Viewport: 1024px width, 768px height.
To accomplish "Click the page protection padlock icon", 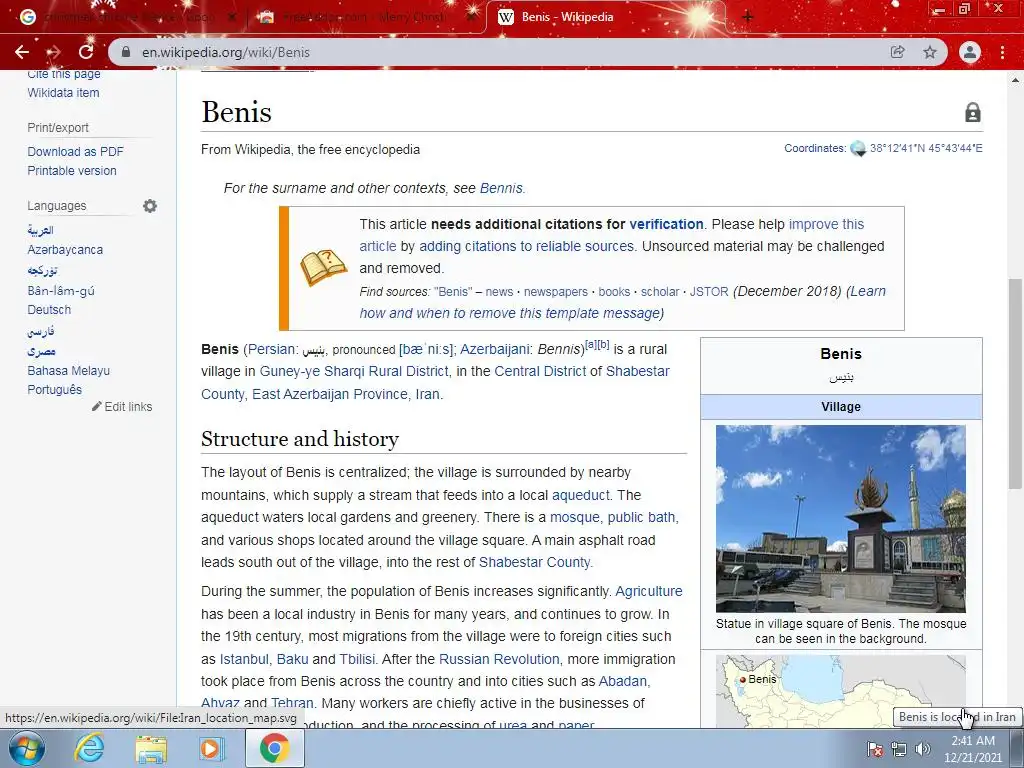I will [972, 112].
